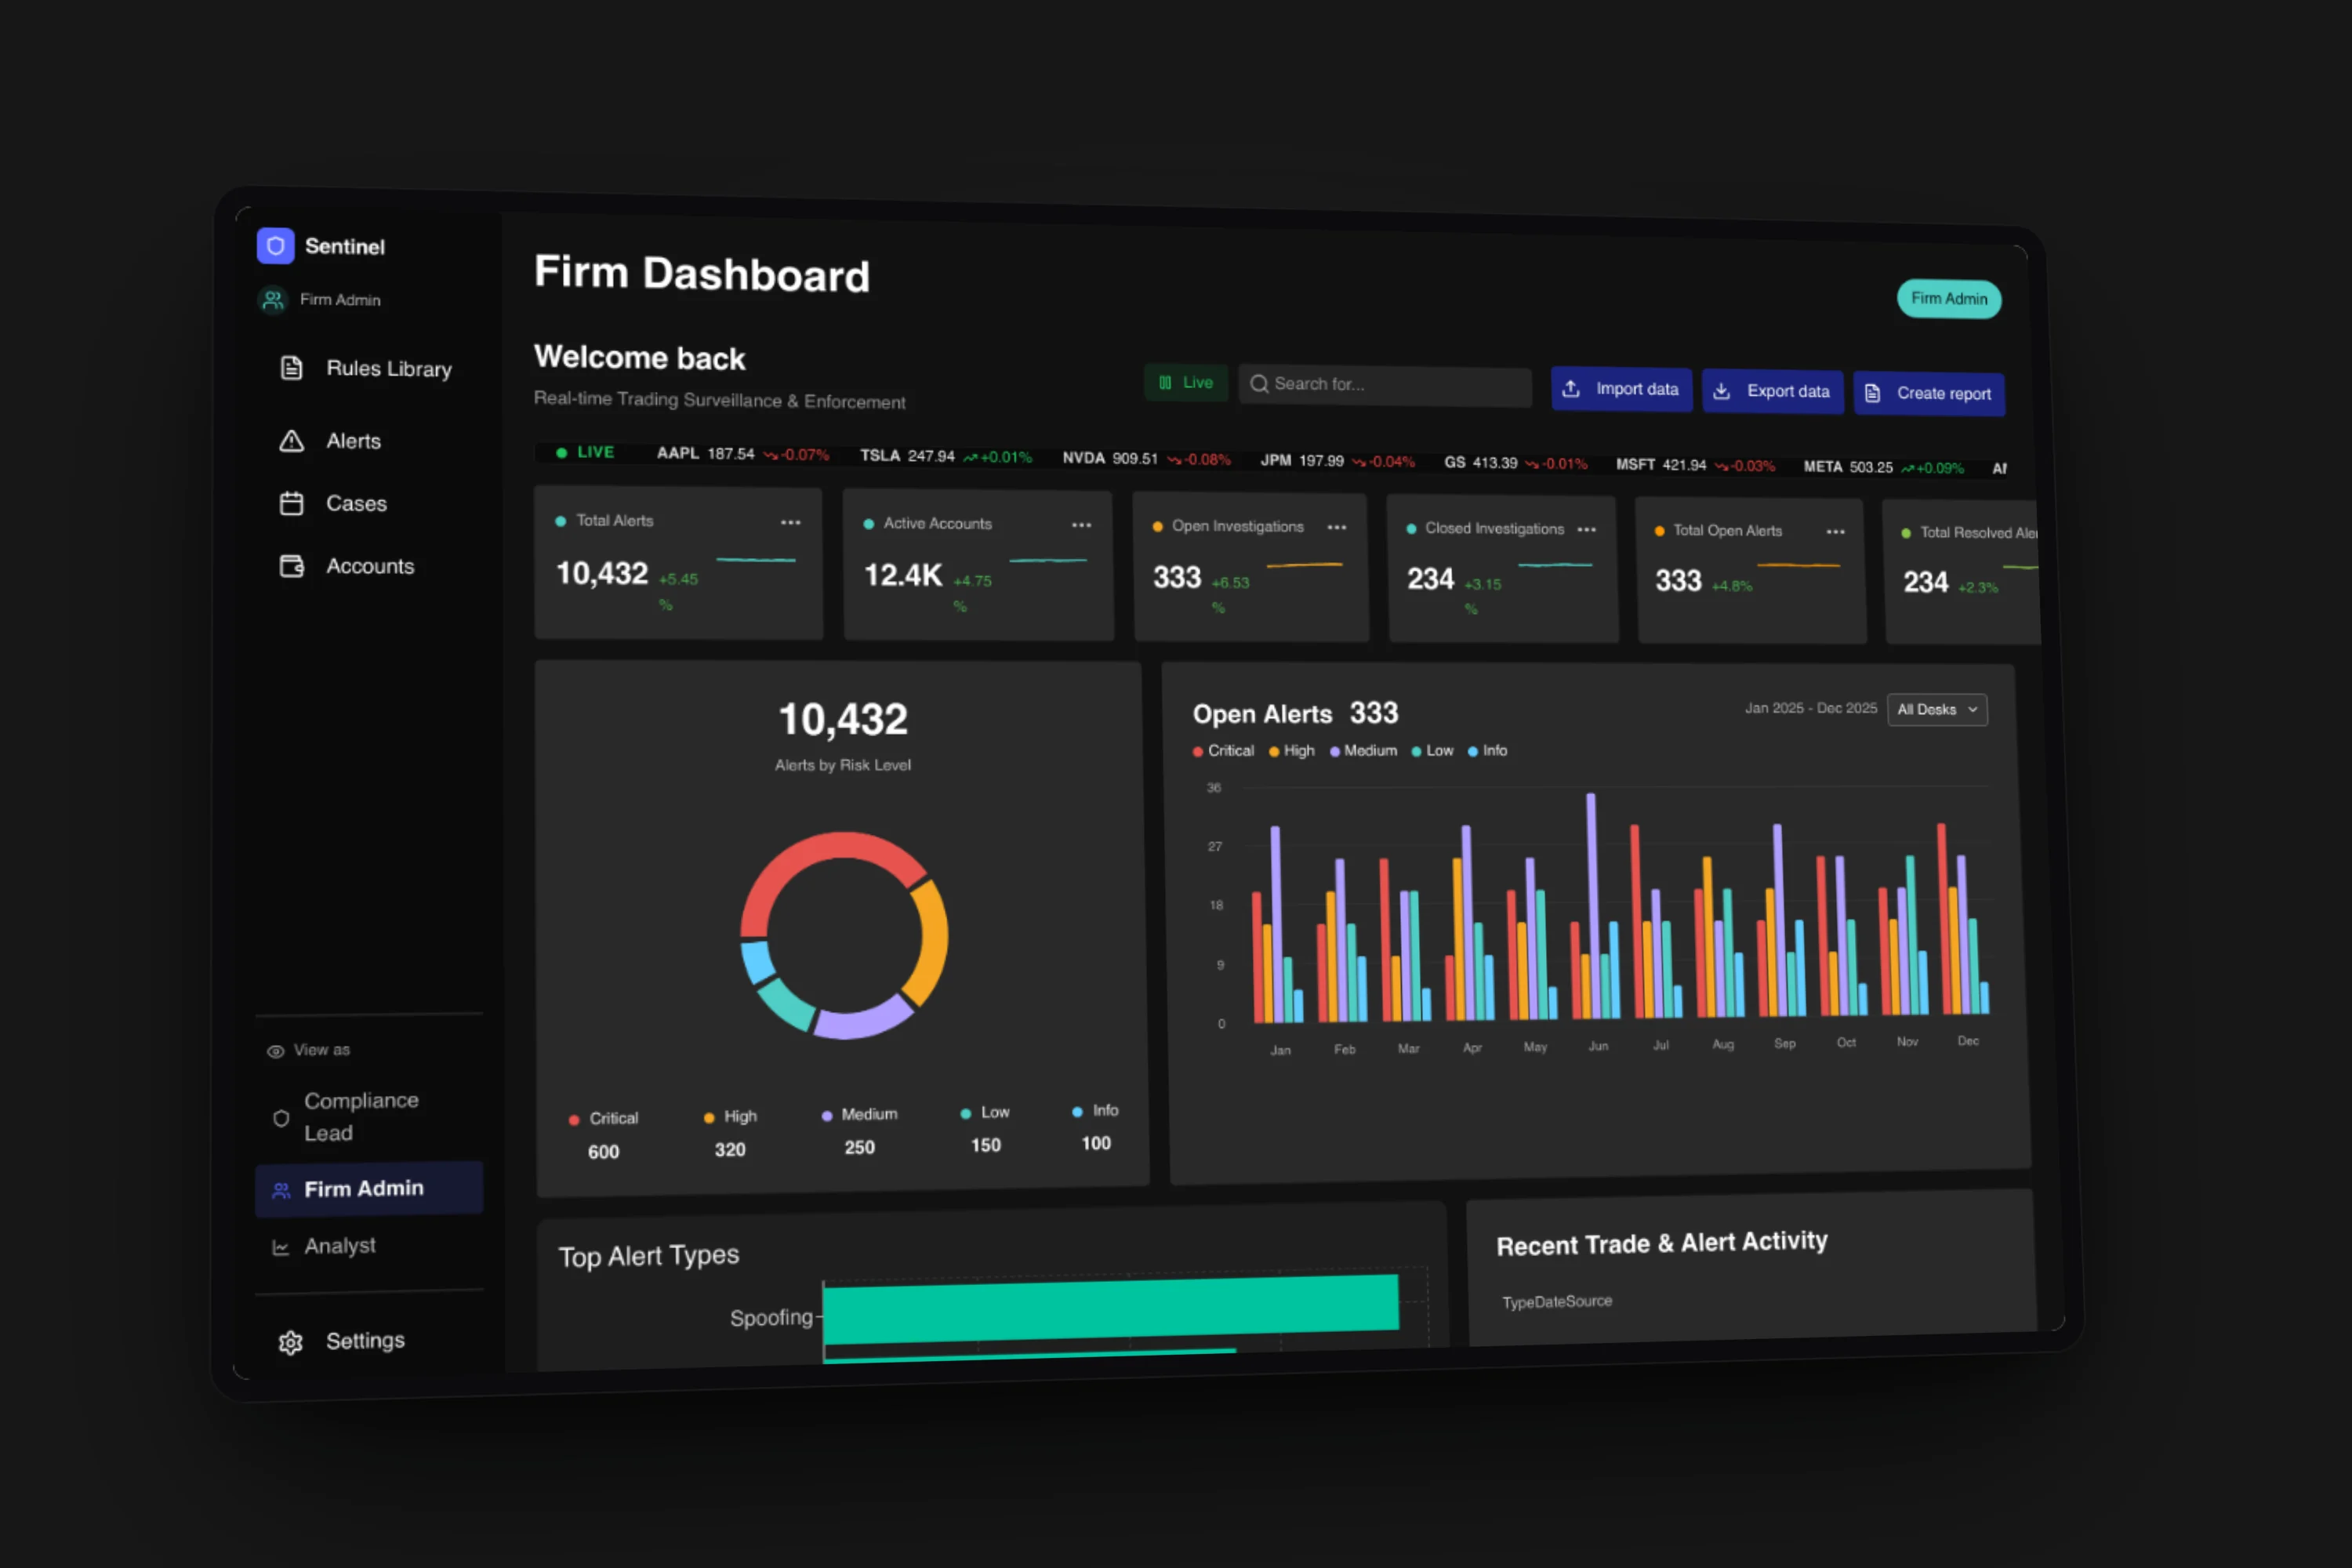Image resolution: width=2352 pixels, height=1568 pixels.
Task: Click Import data button
Action: (1621, 389)
